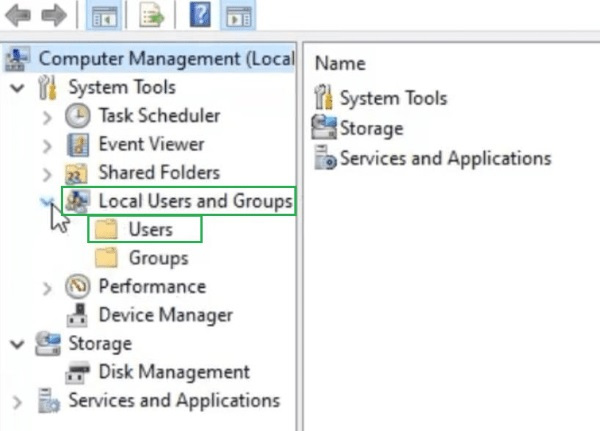Toggle the Show/Hide Console Tree button

coord(106,16)
